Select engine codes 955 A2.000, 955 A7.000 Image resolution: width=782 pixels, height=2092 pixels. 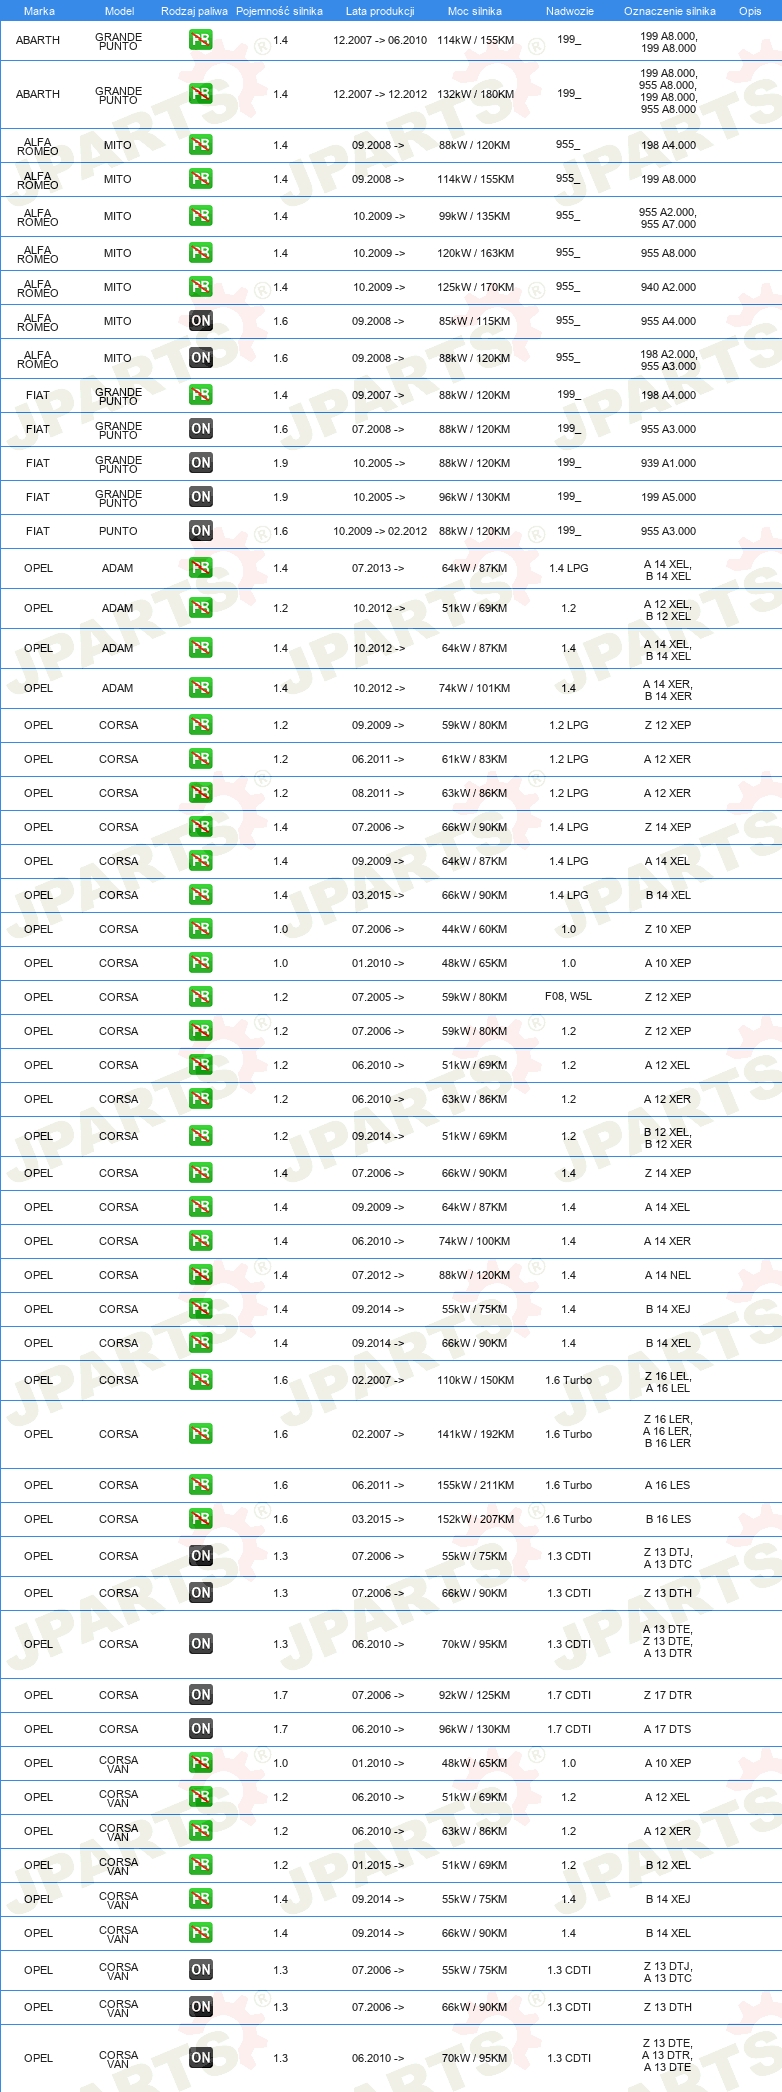(x=668, y=218)
